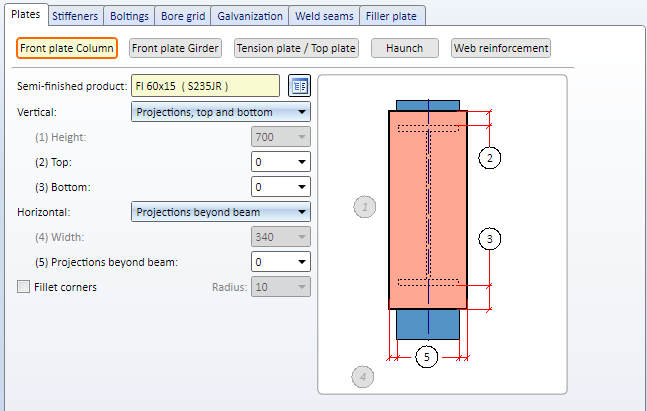
Task: Click the Semi-finished product field
Action: point(205,85)
